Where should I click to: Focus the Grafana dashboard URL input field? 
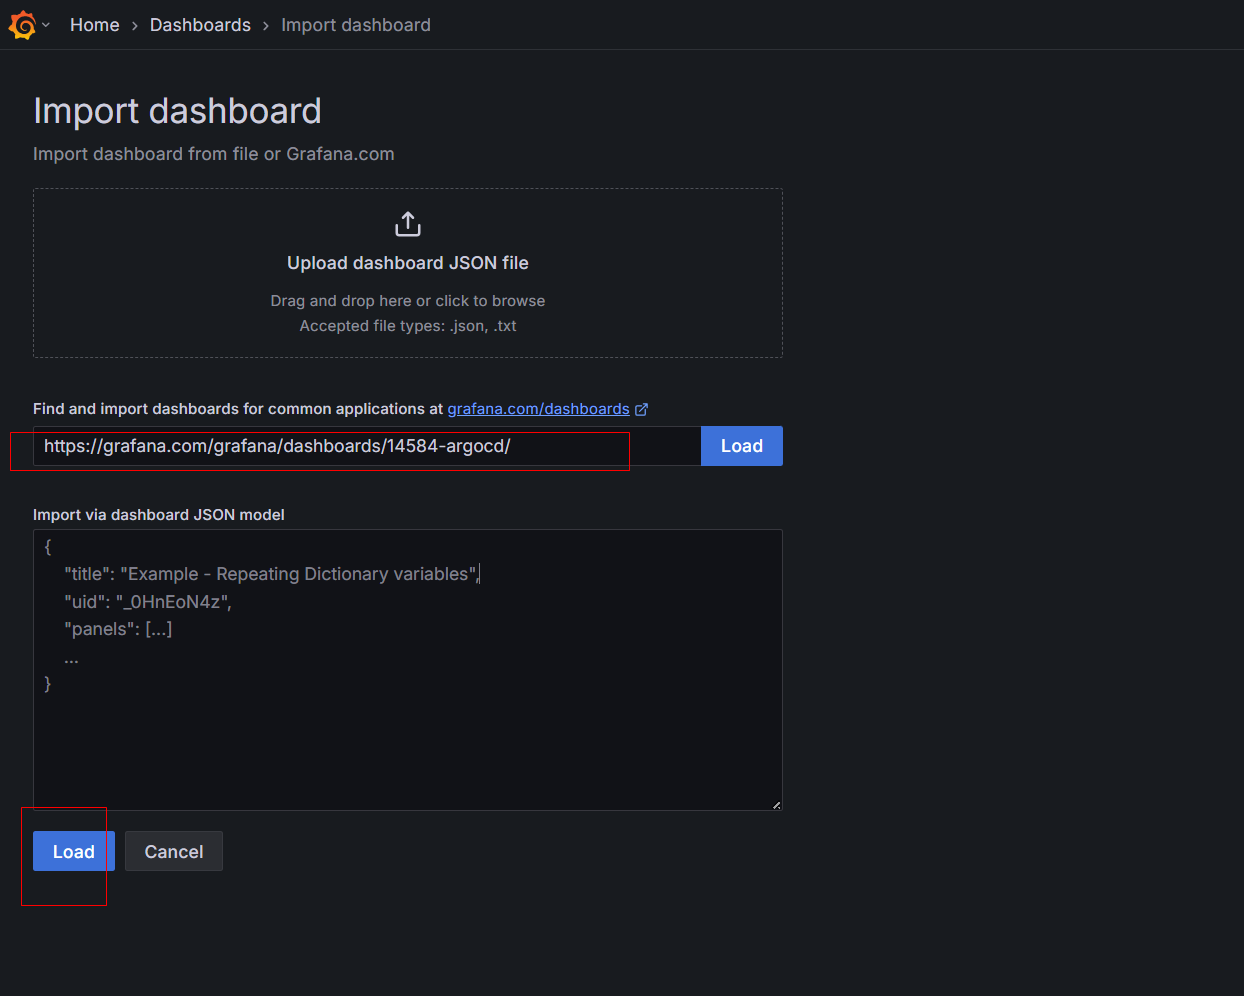(x=367, y=446)
